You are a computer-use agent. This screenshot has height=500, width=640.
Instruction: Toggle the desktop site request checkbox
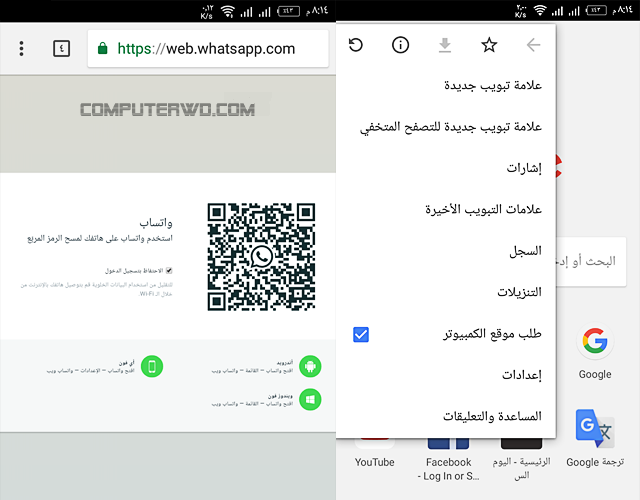point(361,334)
